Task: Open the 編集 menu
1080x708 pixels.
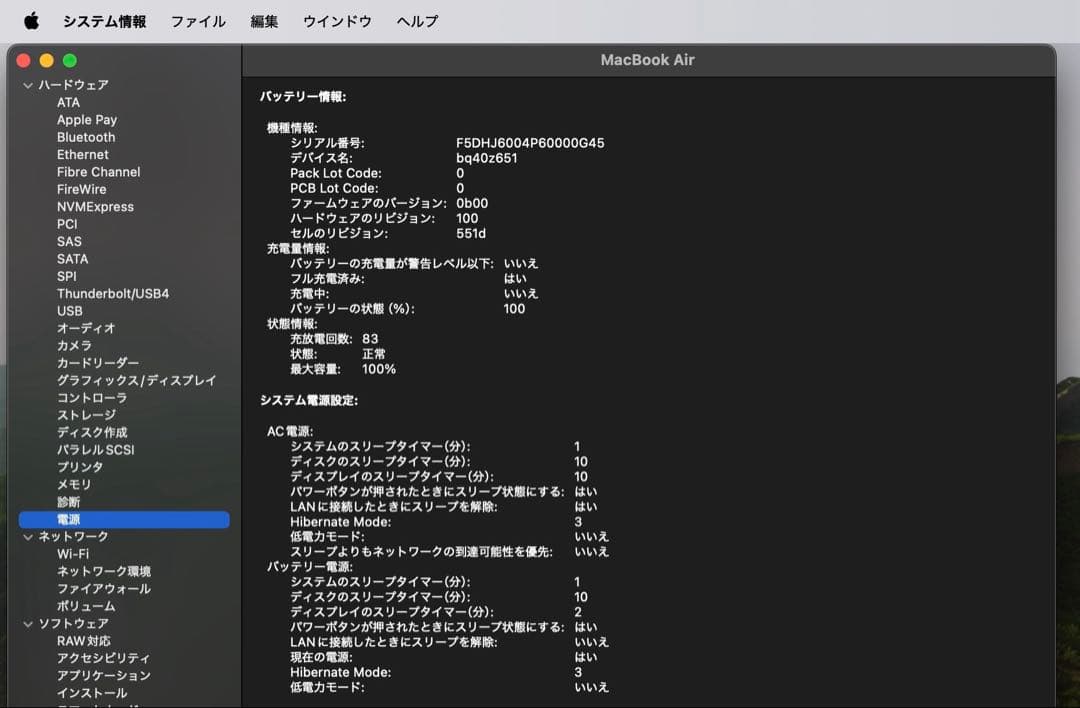Action: tap(264, 20)
